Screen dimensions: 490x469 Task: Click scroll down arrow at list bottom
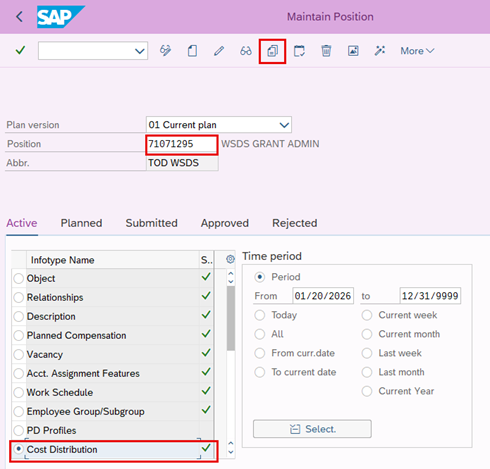231,452
